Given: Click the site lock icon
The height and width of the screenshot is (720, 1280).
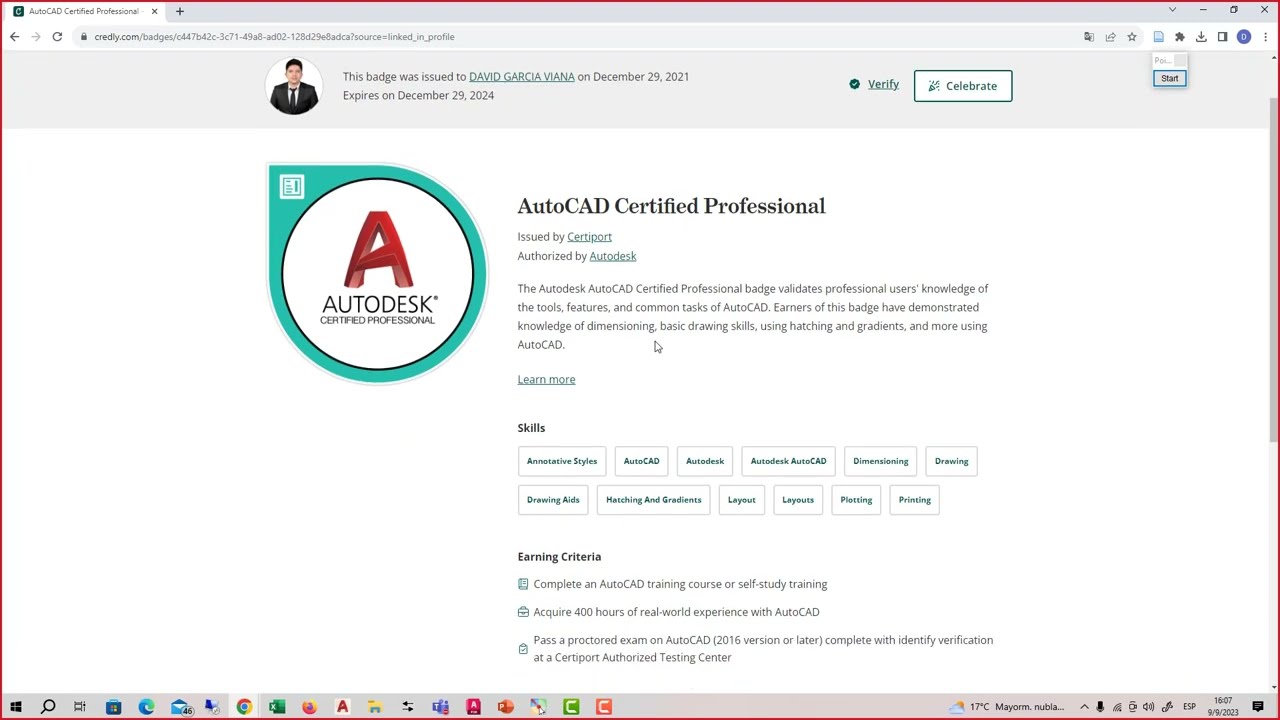Looking at the screenshot, I should 84,37.
